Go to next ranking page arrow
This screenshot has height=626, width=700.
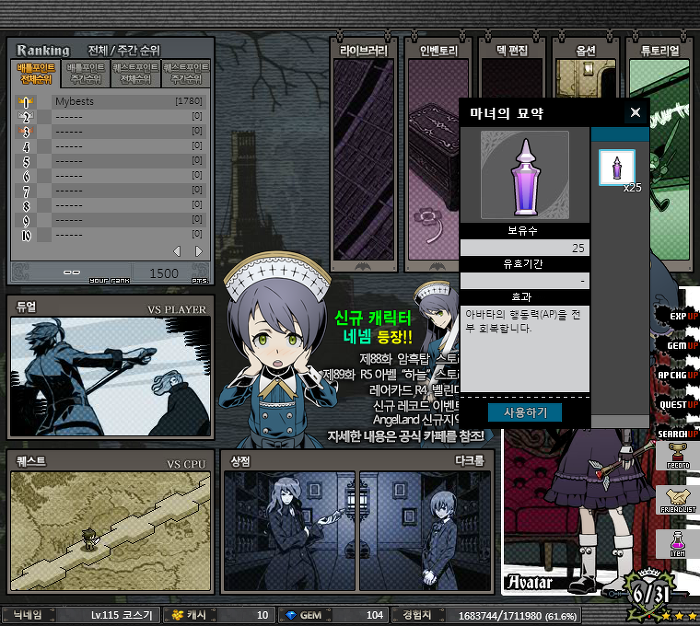click(199, 251)
